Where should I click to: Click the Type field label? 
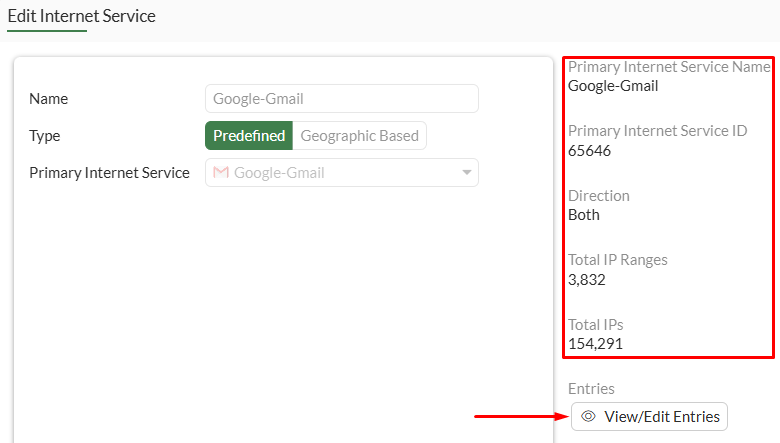pos(45,136)
